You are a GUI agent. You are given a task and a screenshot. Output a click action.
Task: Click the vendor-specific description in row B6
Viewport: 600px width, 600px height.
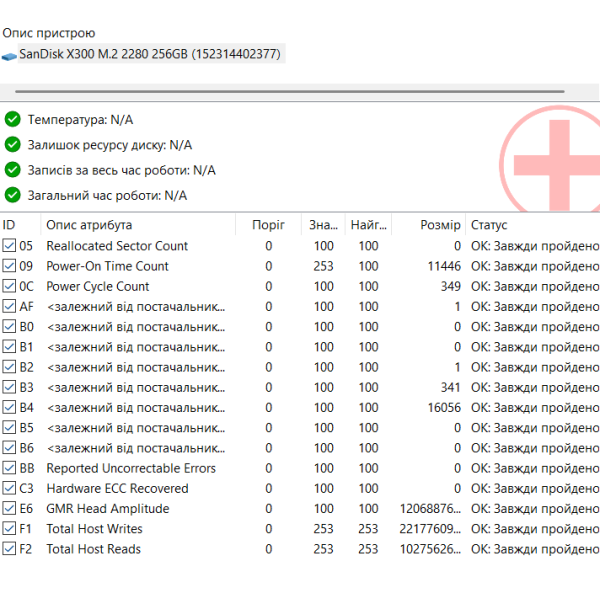[135, 448]
